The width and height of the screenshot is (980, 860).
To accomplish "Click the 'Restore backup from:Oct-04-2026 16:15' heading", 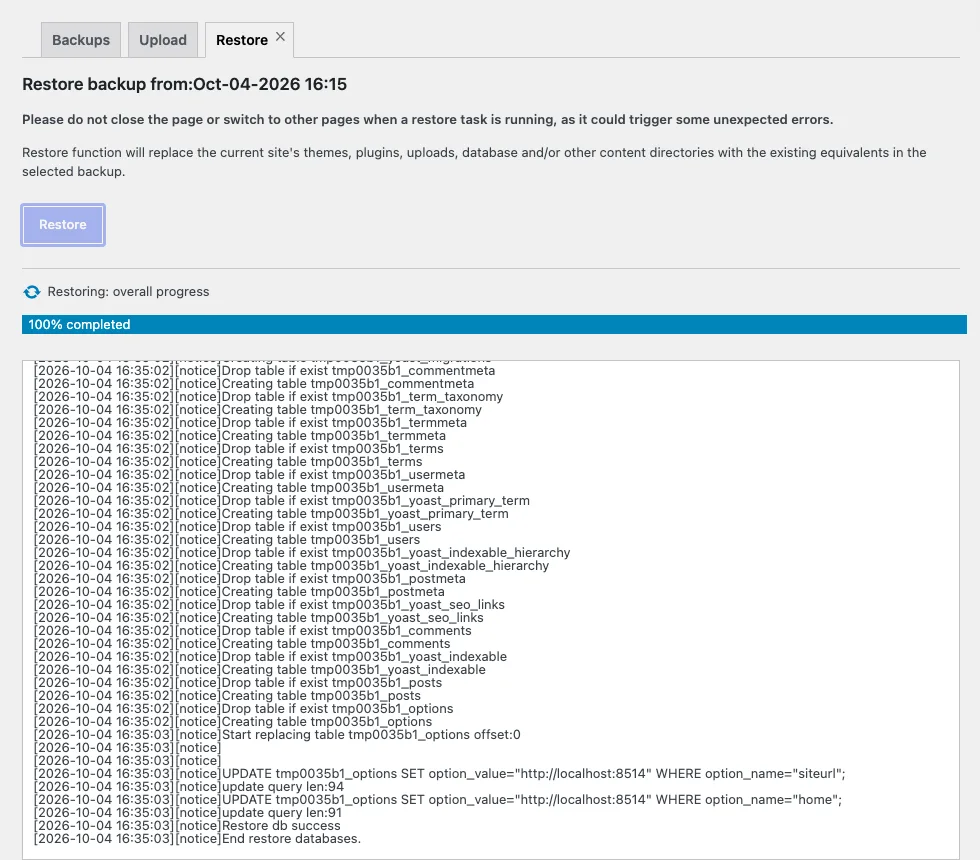I will tap(184, 84).
